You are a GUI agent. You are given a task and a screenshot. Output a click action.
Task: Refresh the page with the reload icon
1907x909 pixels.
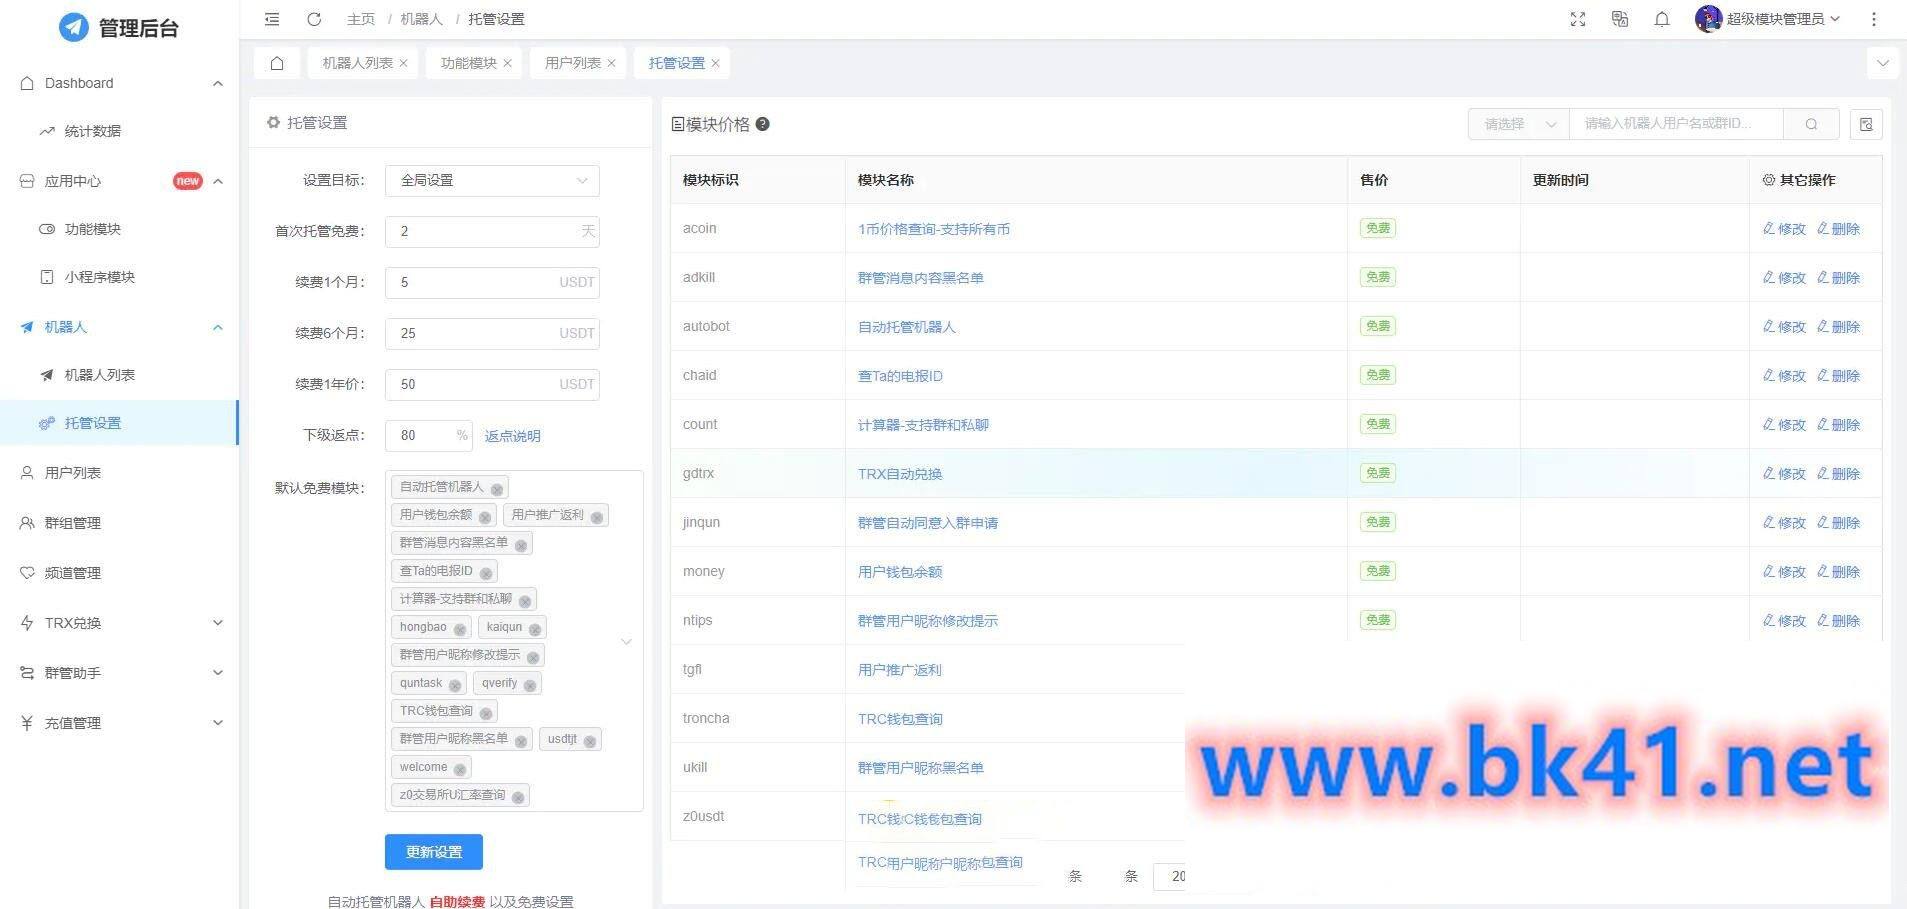point(313,18)
